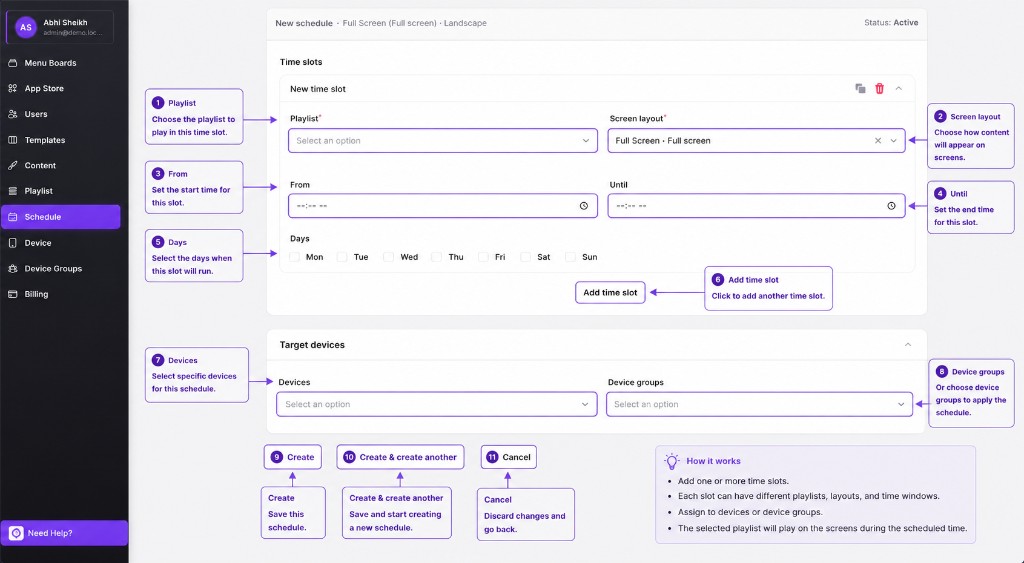Screen dimensions: 1024x563
Task: Click the Billing sidebar icon
Action: tap(12, 294)
